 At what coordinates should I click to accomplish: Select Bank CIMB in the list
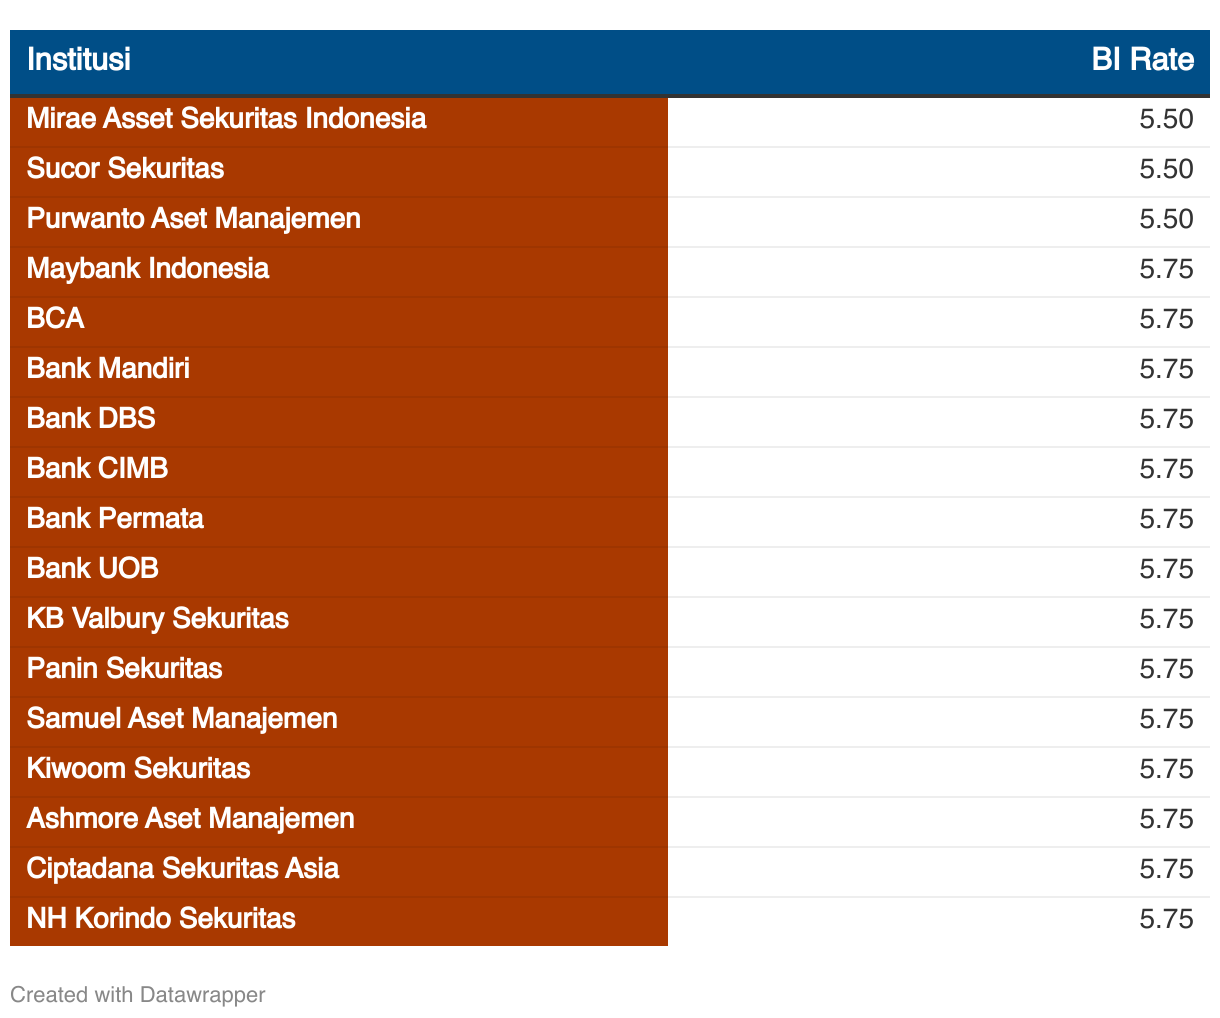[98, 469]
